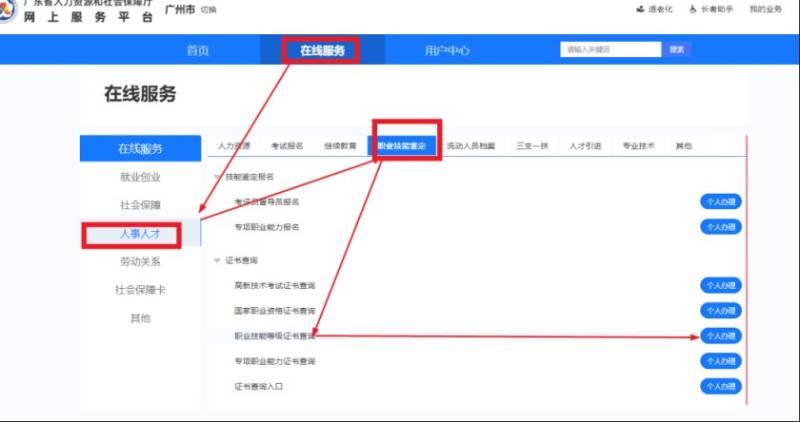Click the platform logo icon at top-left

[6, 12]
